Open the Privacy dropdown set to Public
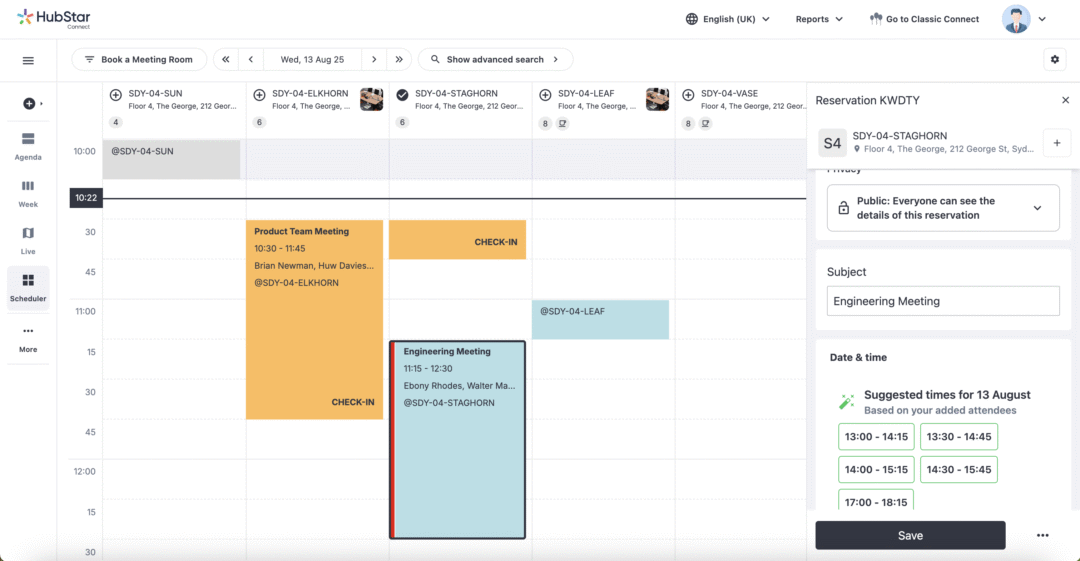Viewport: 1080px width, 561px height. (x=943, y=208)
